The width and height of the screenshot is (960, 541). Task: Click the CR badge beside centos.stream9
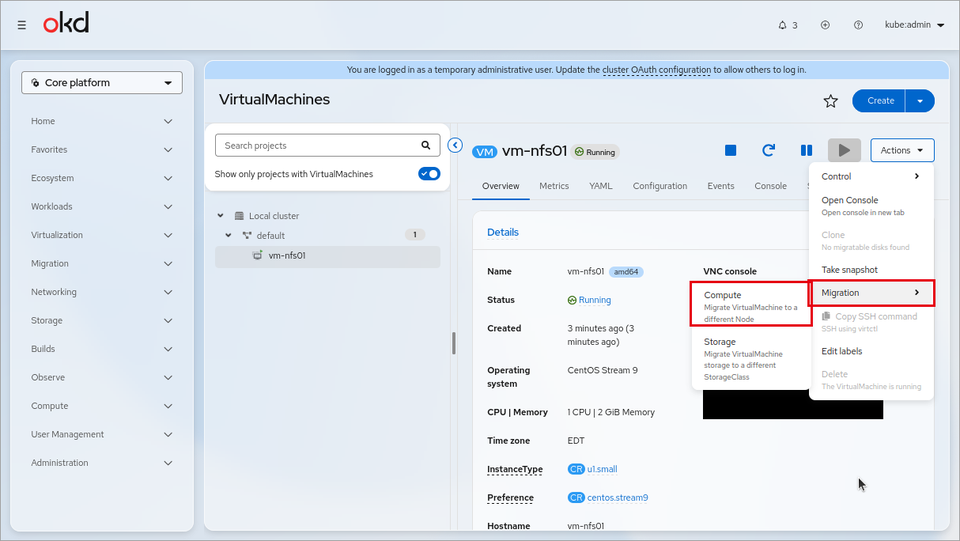pyautogui.click(x=576, y=498)
